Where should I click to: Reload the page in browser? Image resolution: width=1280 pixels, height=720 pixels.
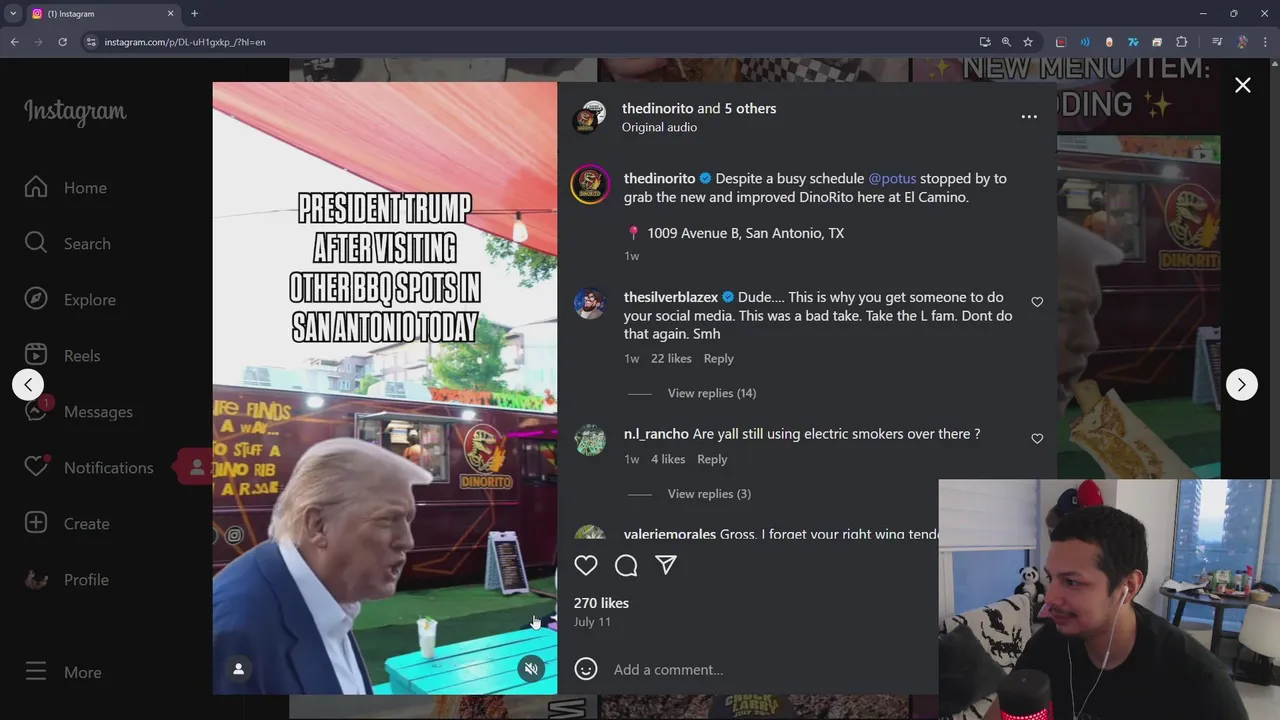62,42
